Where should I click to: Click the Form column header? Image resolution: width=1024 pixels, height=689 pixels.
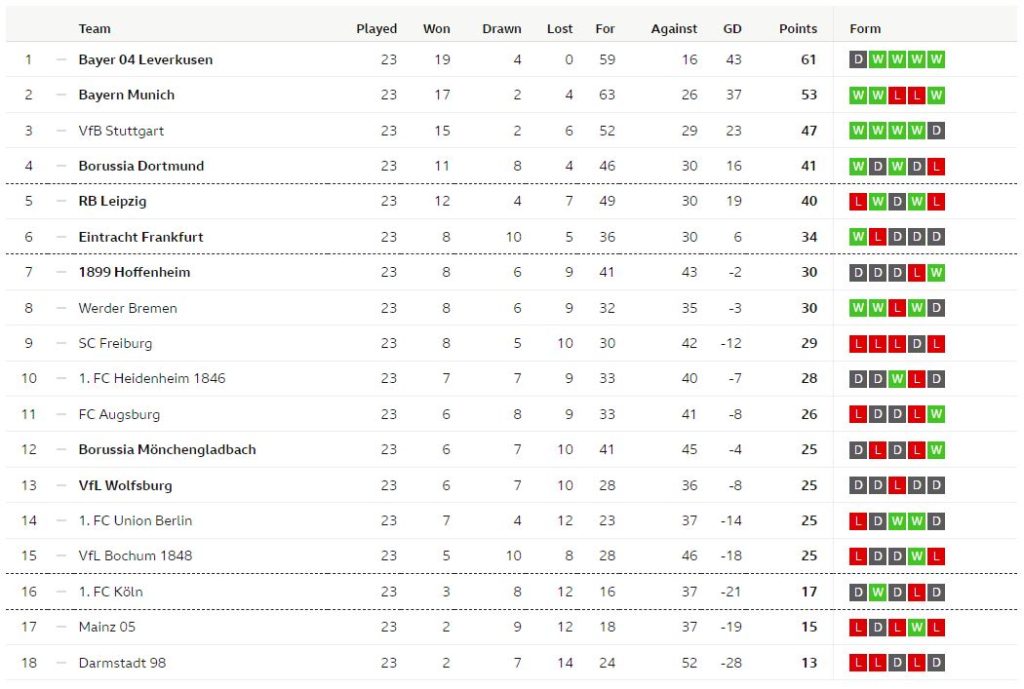coord(865,29)
